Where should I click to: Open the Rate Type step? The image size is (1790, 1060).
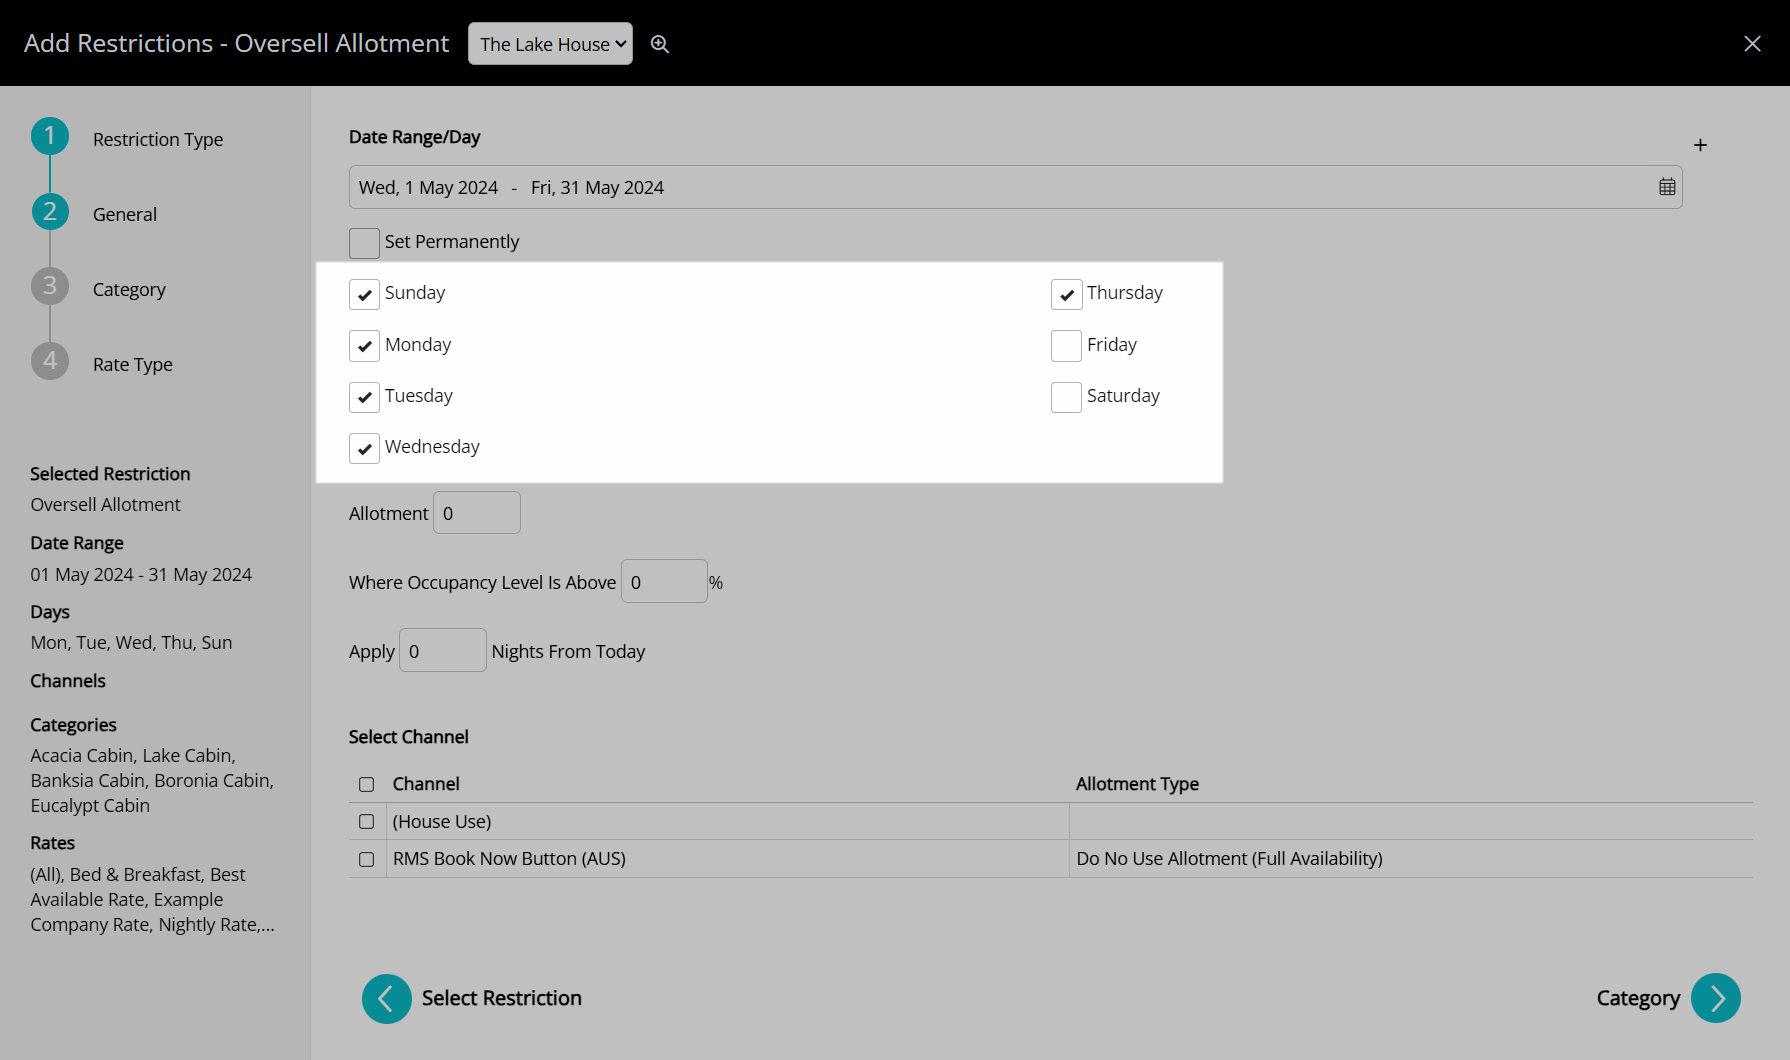(133, 364)
